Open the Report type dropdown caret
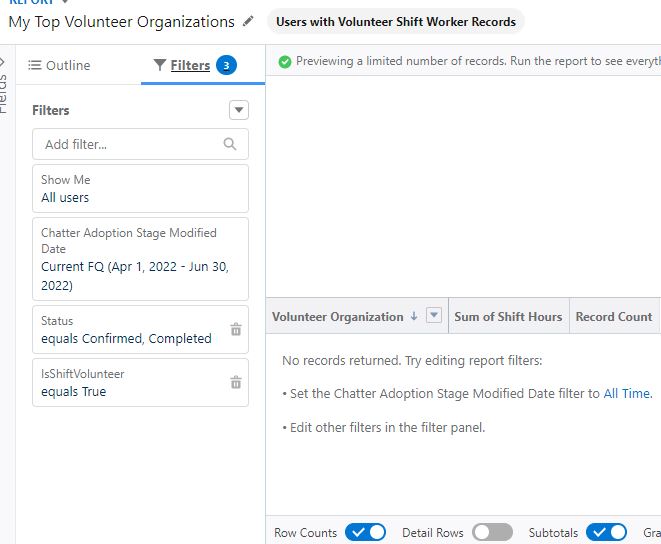661x544 pixels. pyautogui.click(x=66, y=2)
